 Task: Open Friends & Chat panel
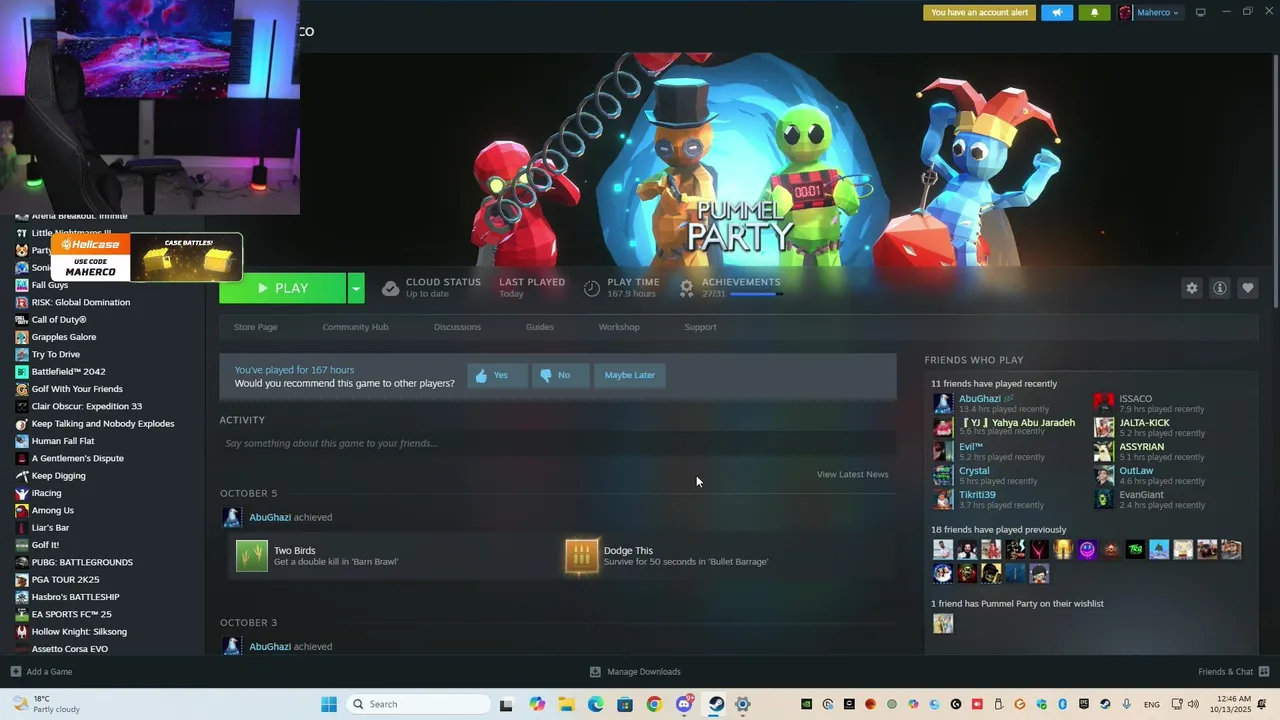[1233, 672]
